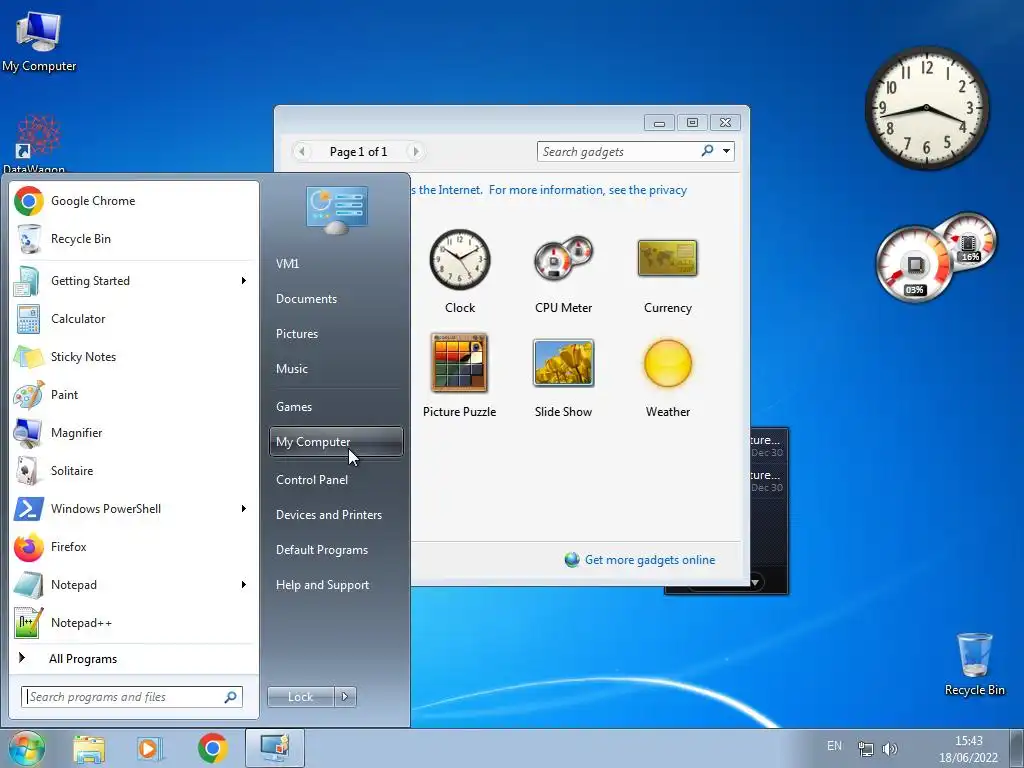1024x768 pixels.
Task: Click the taskbar clock showing 15:43
Action: pyautogui.click(x=968, y=748)
